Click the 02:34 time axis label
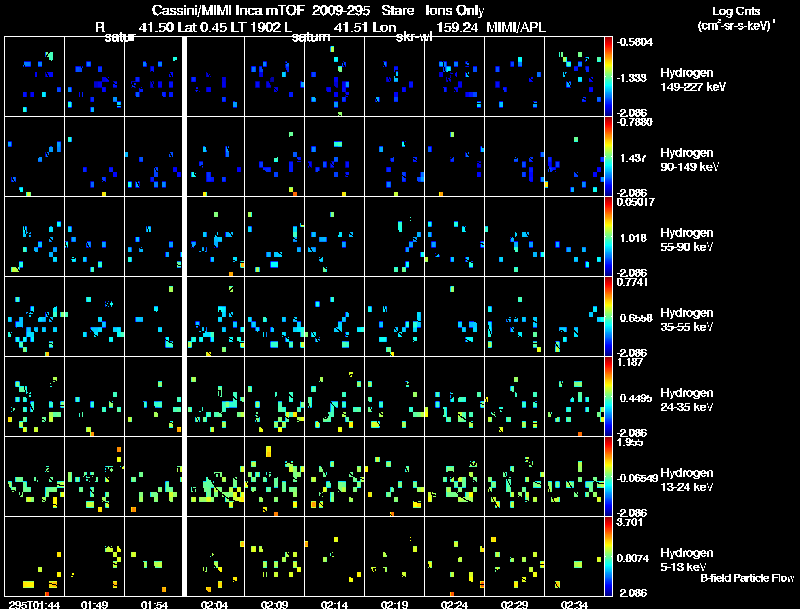 tap(574, 605)
